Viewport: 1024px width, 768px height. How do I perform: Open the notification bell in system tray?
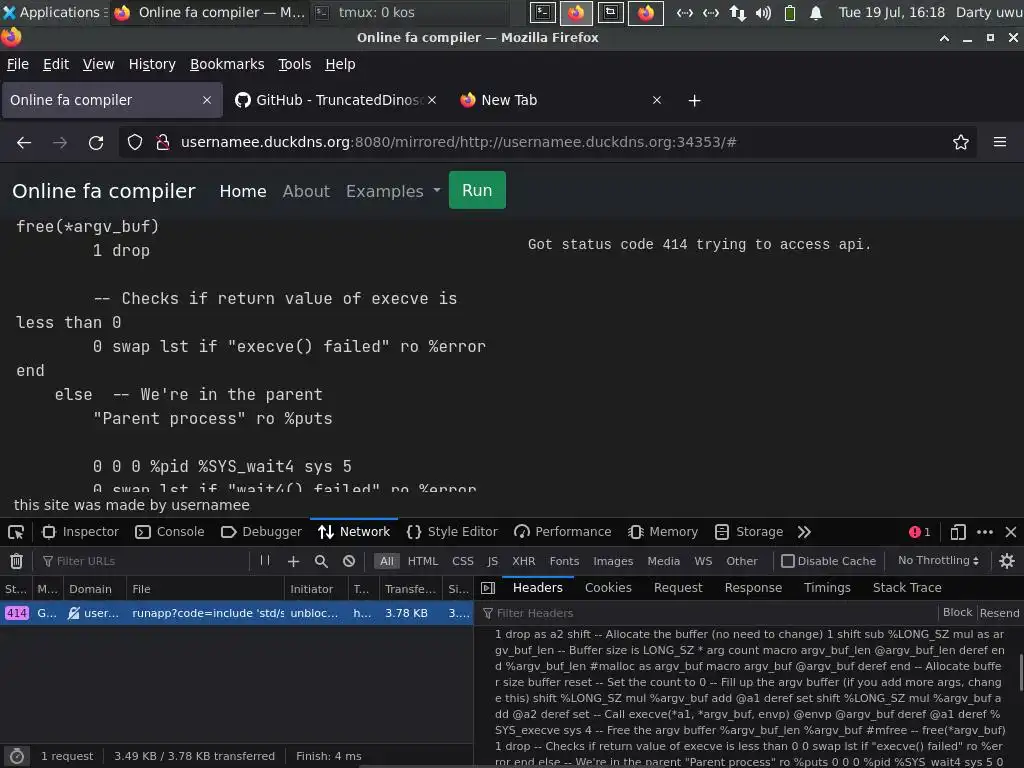point(816,12)
